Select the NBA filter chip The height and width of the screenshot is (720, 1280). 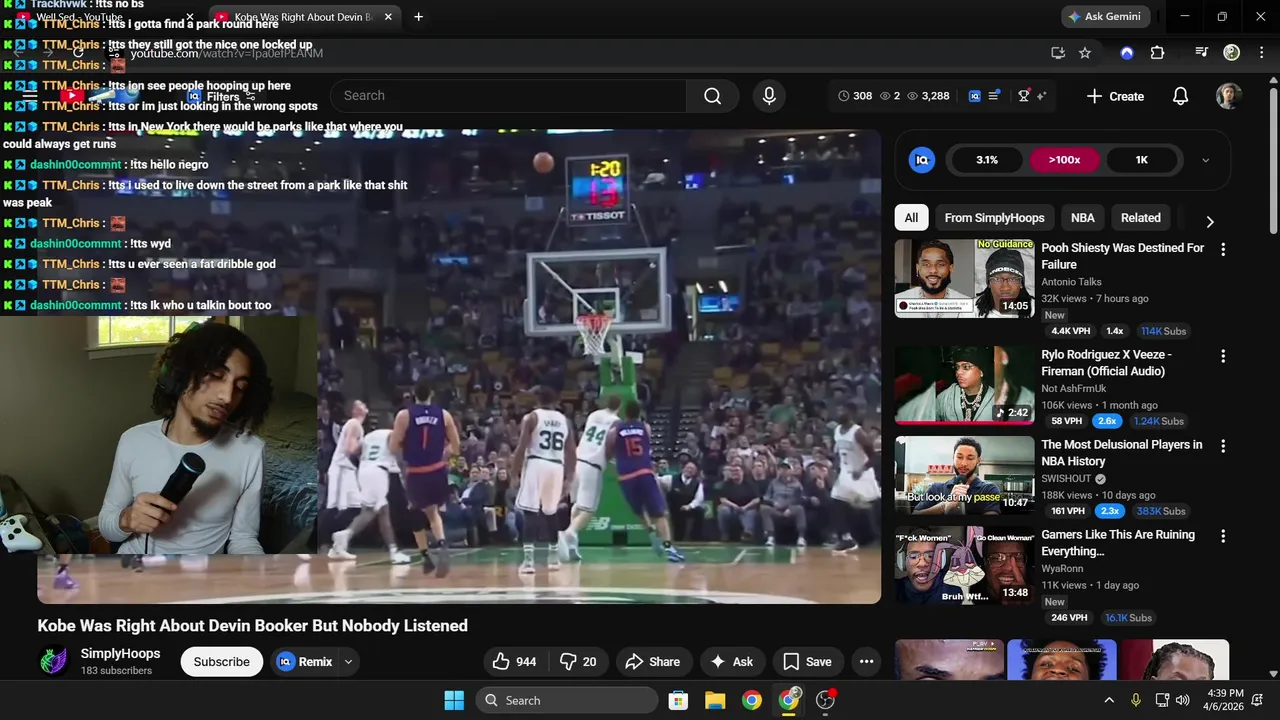(1083, 218)
